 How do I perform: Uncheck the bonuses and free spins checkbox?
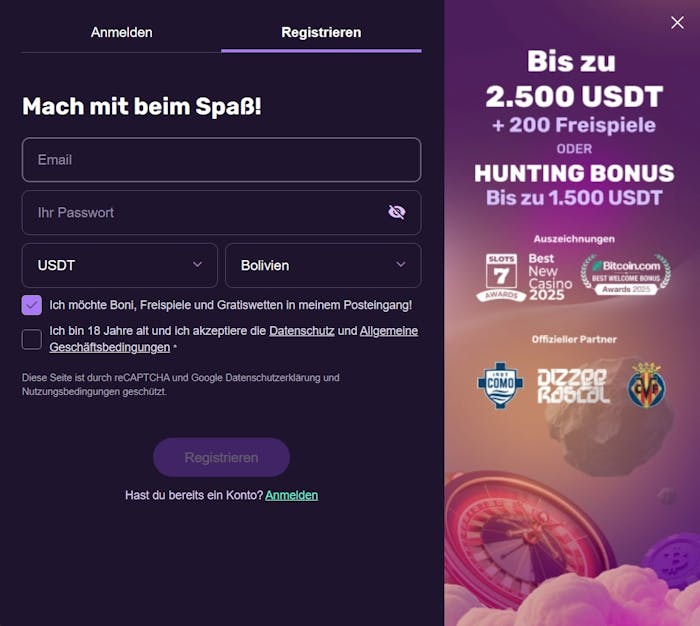[x=32, y=305]
